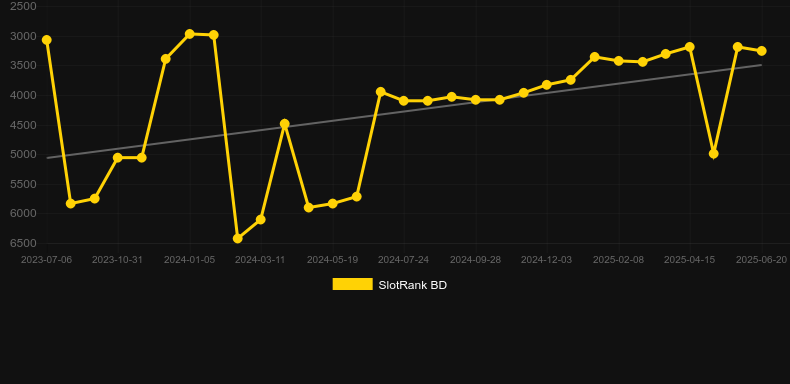The image size is (790, 384).
Task: Click the 2023-10-31 x-axis date label
Action: coord(117,260)
